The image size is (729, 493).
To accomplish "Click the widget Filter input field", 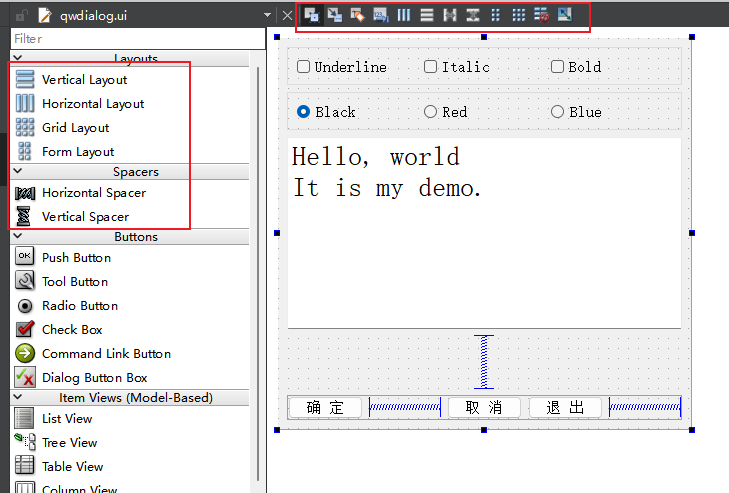I will 135,39.
